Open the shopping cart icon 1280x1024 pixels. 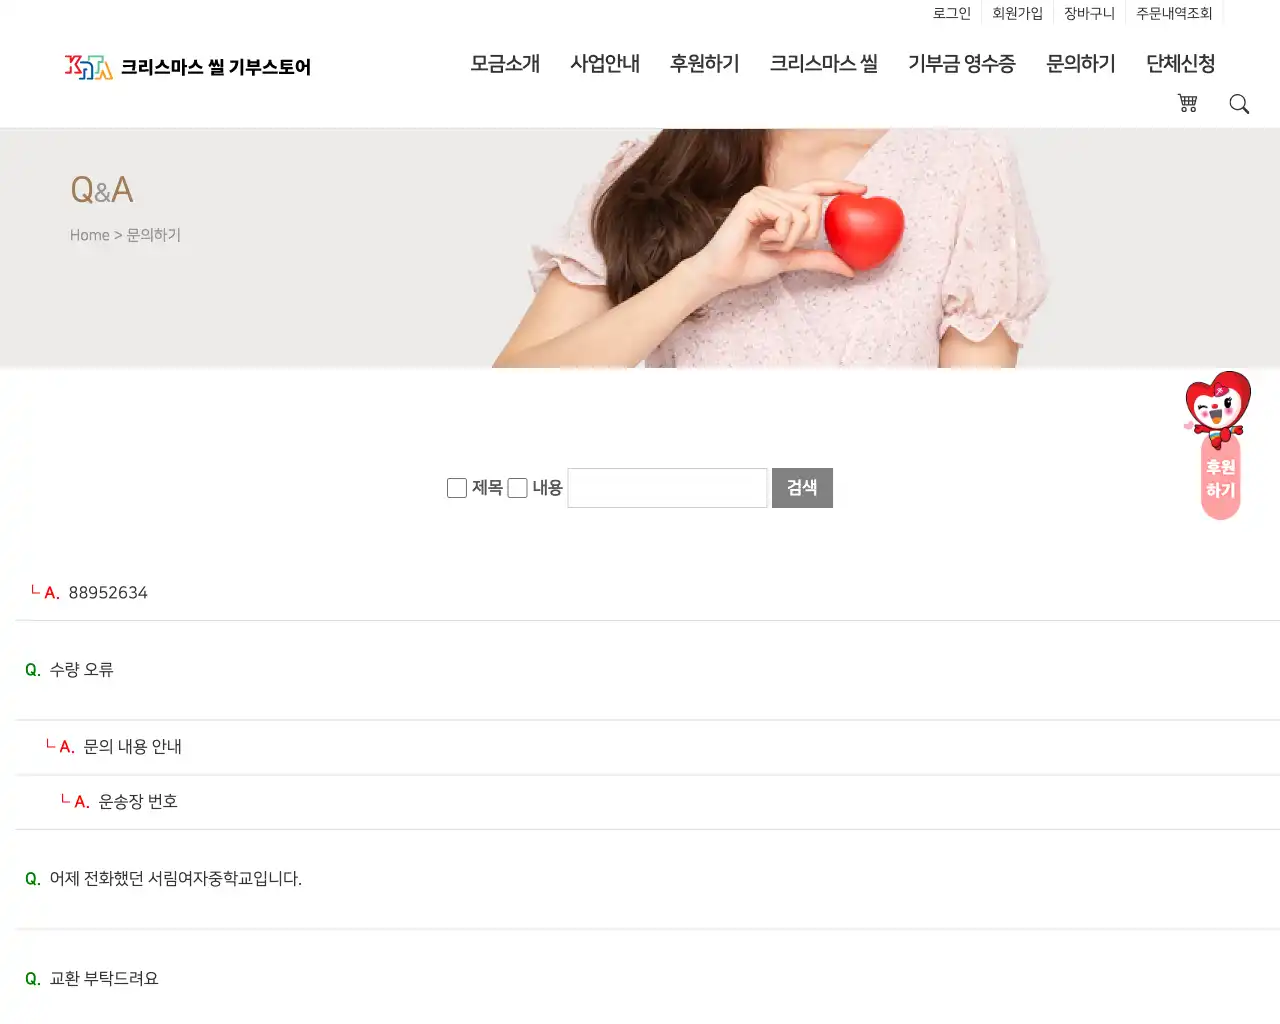[x=1187, y=103]
